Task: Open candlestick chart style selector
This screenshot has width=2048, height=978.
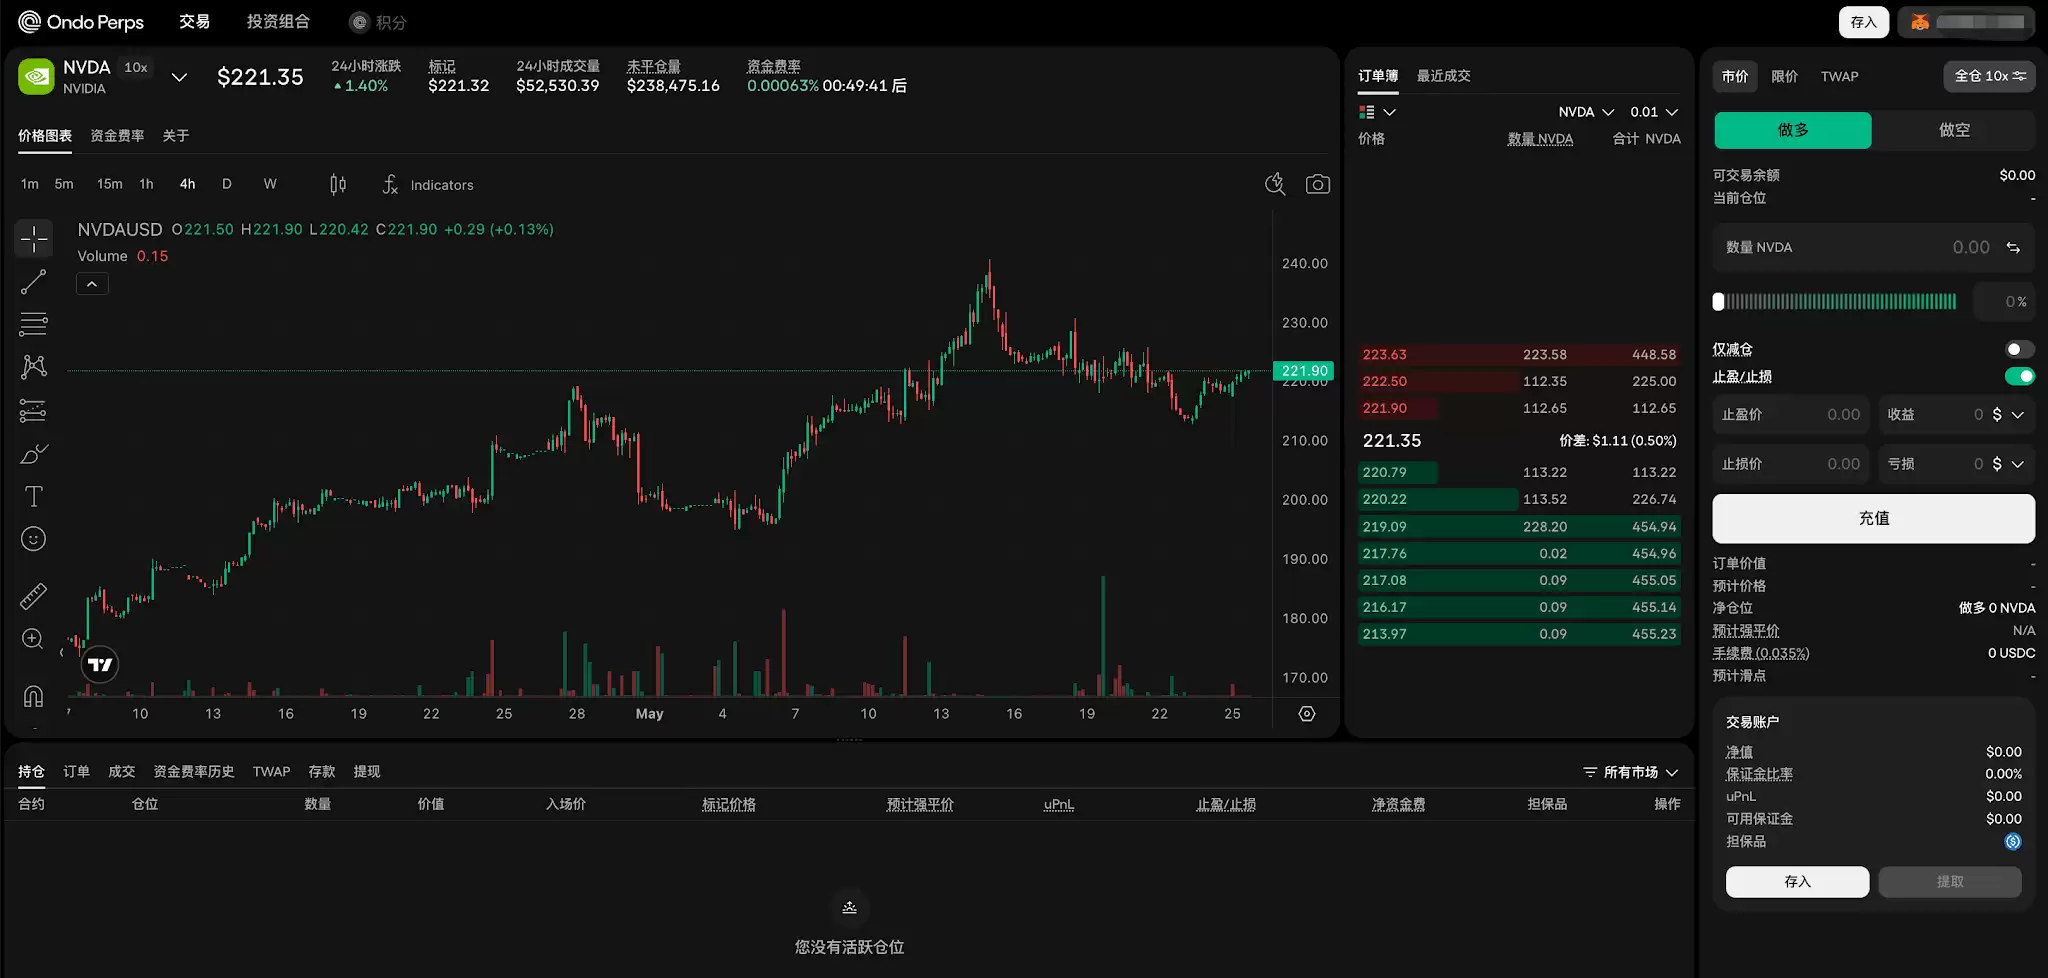Action: click(338, 184)
